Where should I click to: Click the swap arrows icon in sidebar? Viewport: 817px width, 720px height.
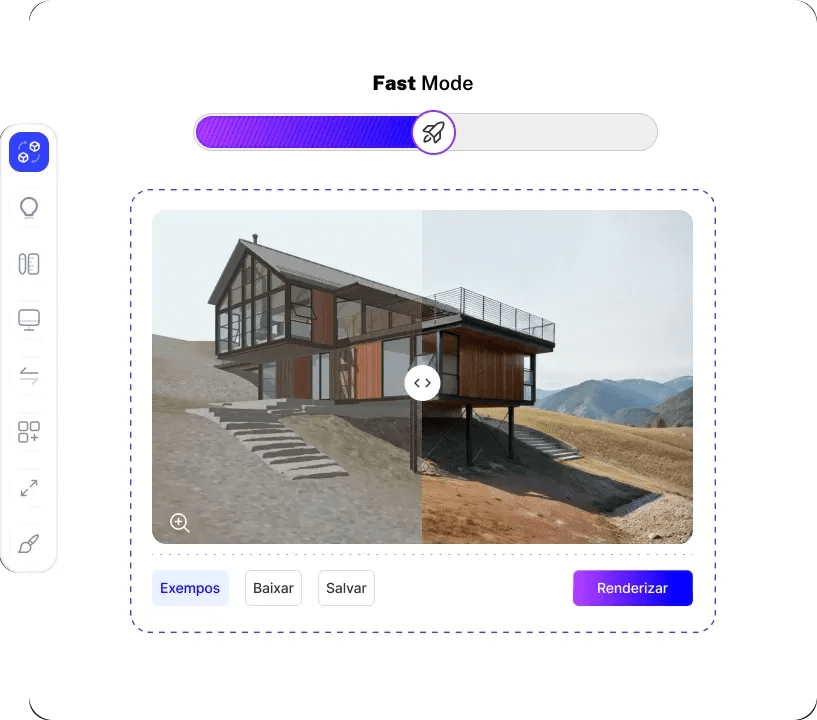[29, 376]
